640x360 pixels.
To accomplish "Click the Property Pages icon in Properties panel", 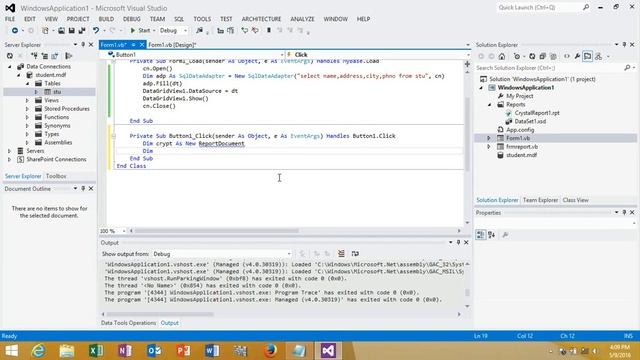I will pos(505,235).
